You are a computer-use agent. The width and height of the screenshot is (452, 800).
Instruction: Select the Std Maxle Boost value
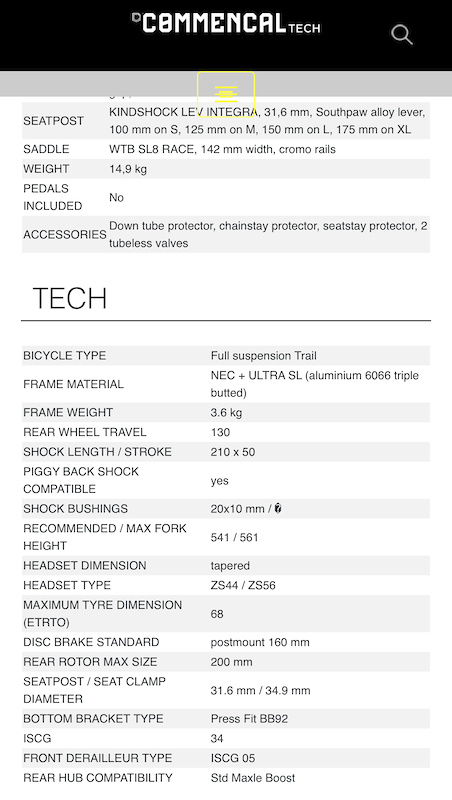pos(253,778)
